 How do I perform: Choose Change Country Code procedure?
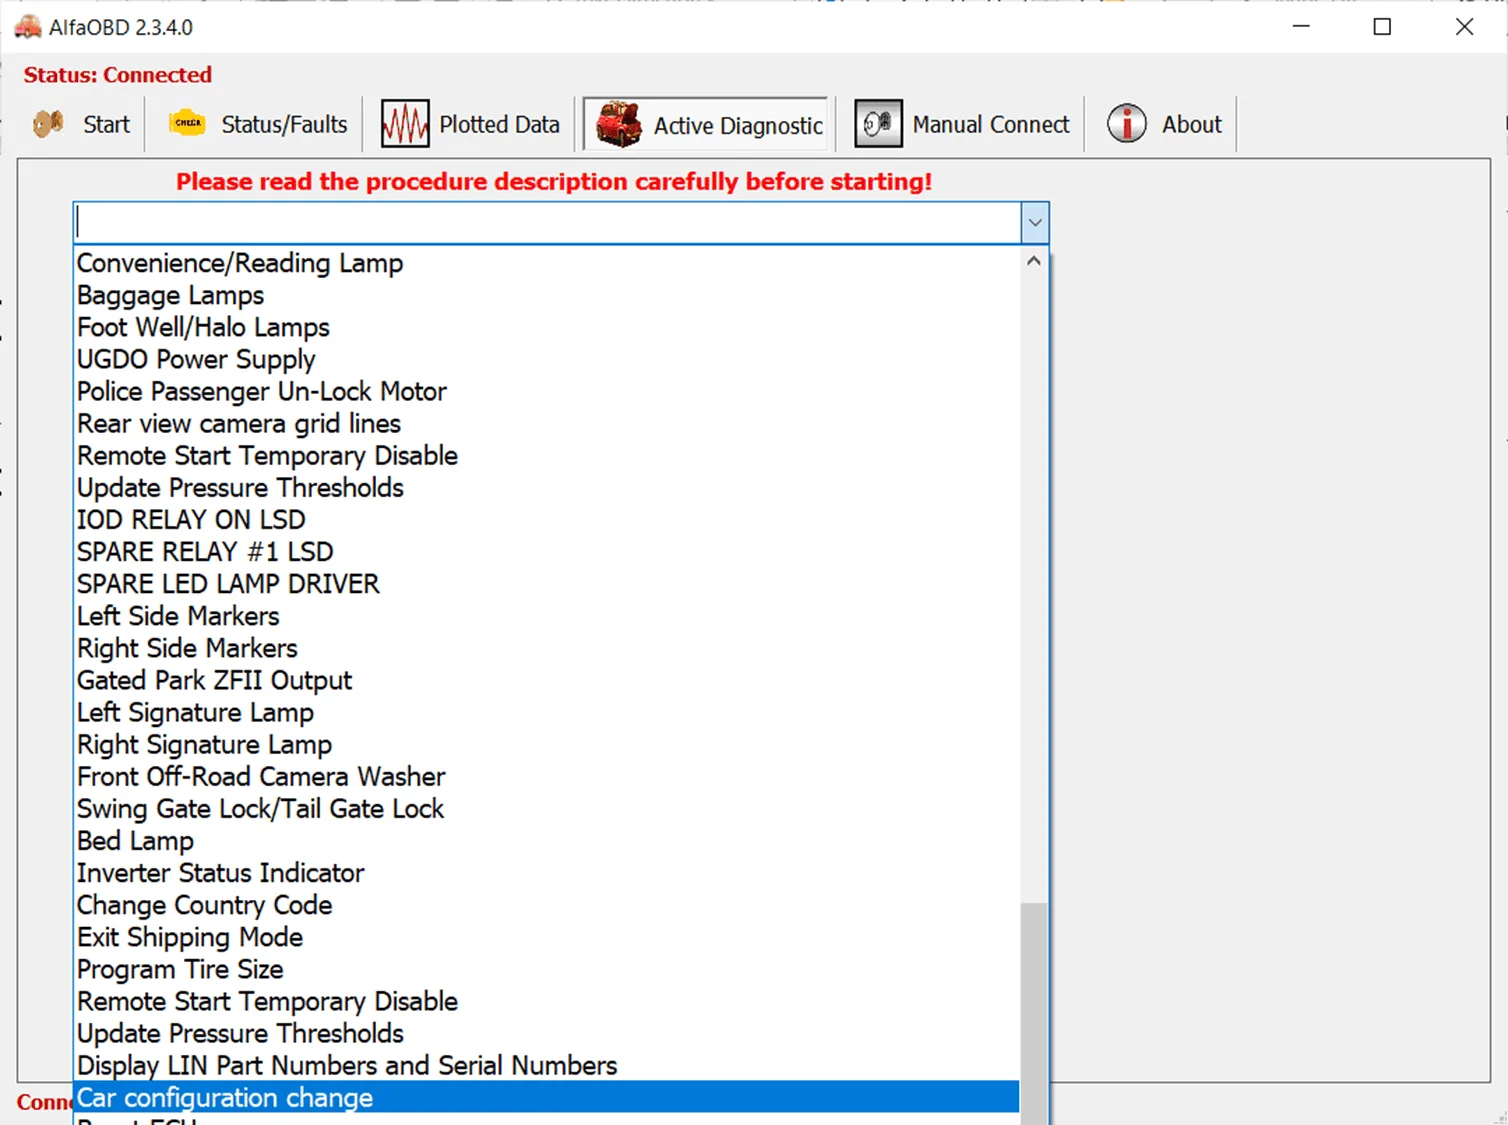tap(546, 904)
